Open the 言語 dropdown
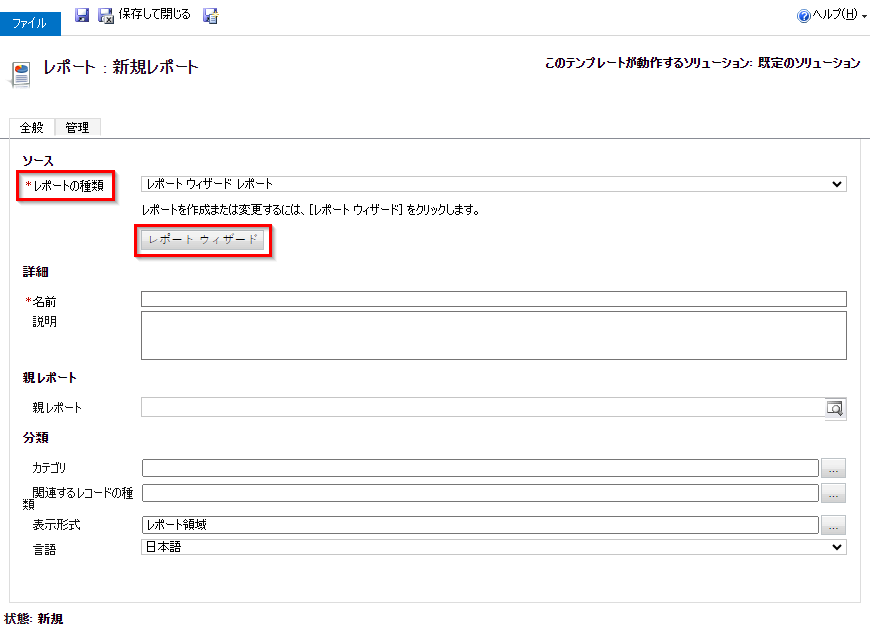Image resolution: width=870 pixels, height=636 pixels. tap(494, 547)
